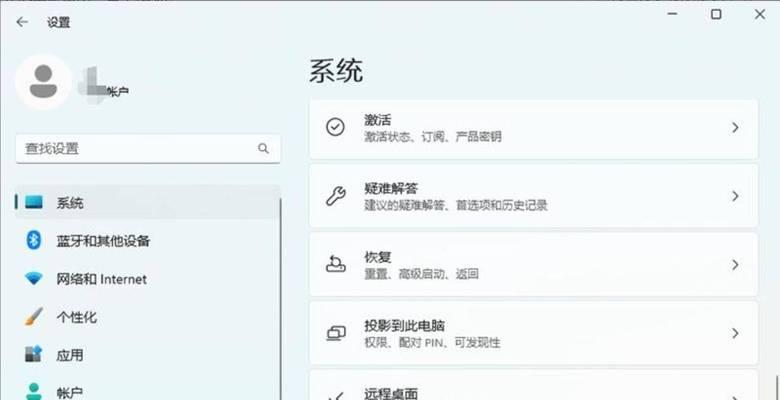Select the 系统 monitor icon in sidebar
This screenshot has height=400, width=780.
34,202
